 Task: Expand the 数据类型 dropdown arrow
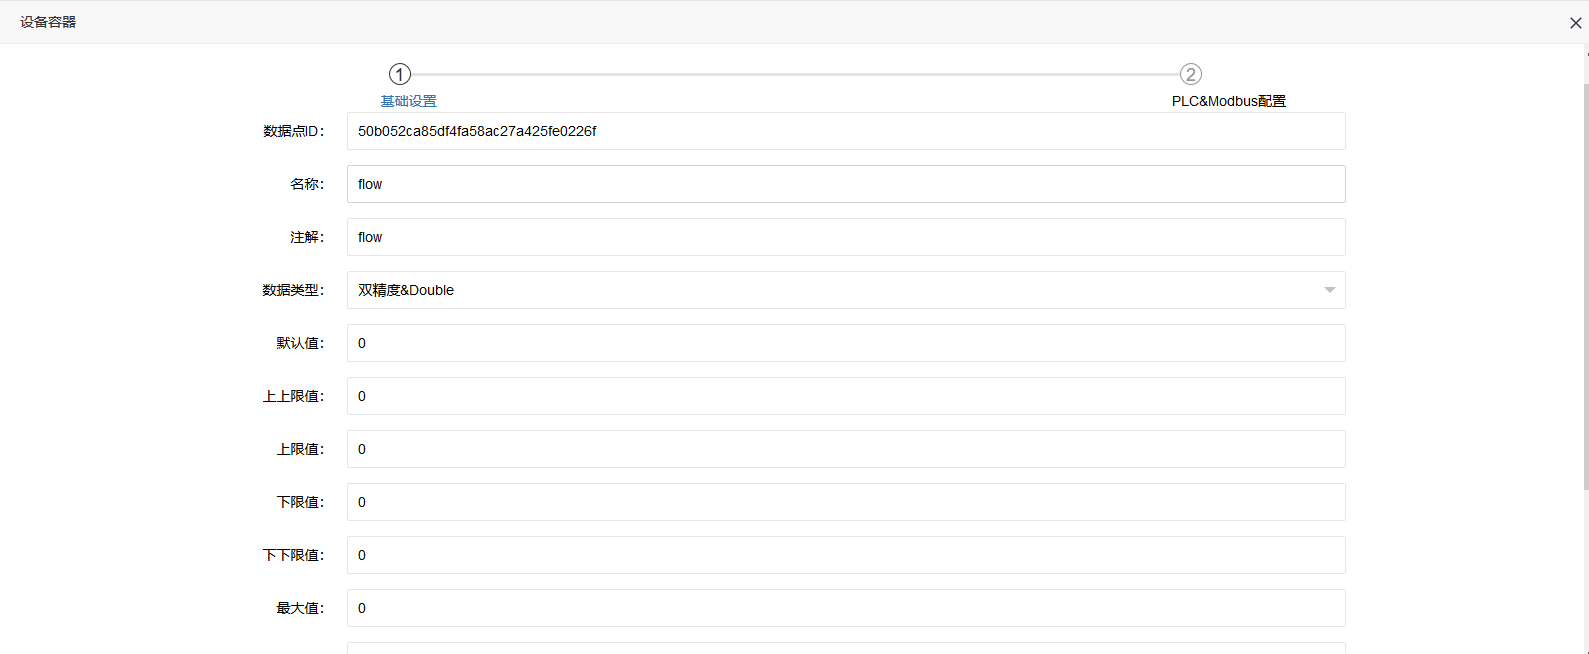[x=1329, y=290]
